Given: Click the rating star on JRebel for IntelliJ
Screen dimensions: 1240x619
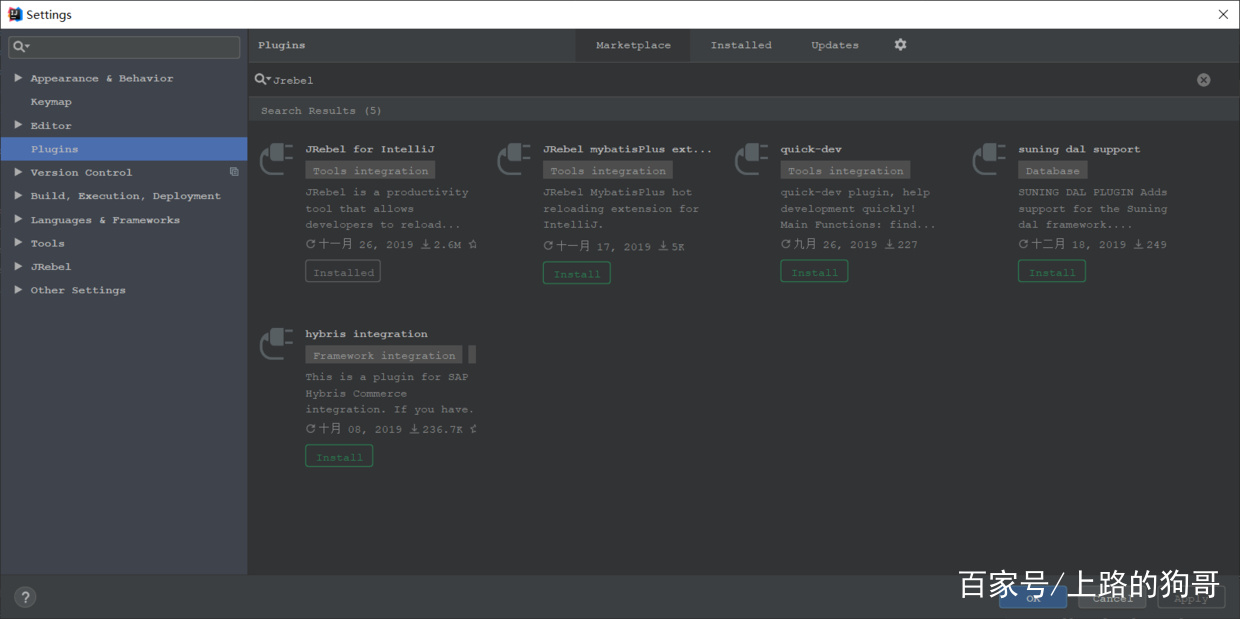Looking at the screenshot, I should tap(472, 244).
